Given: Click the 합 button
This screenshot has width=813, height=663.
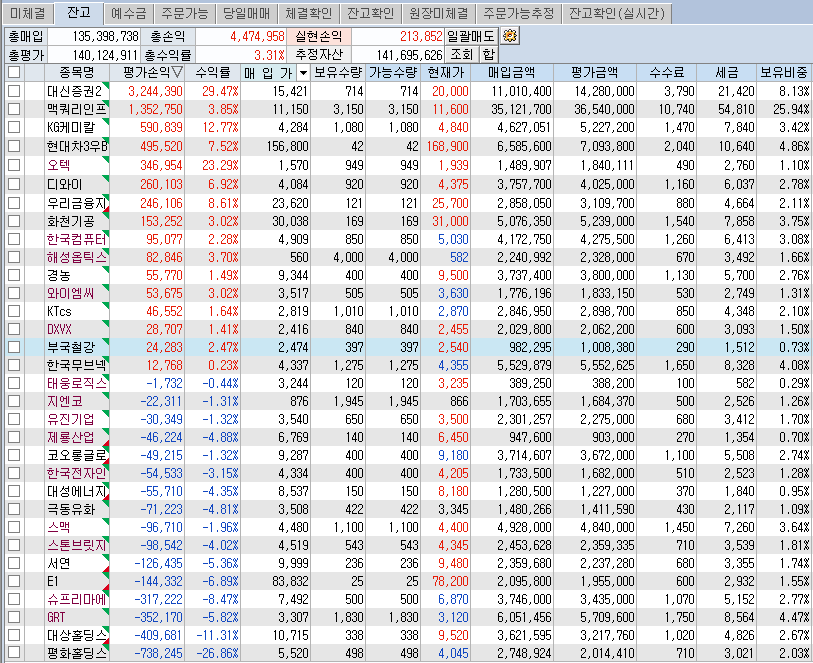Looking at the screenshot, I should click(x=488, y=54).
